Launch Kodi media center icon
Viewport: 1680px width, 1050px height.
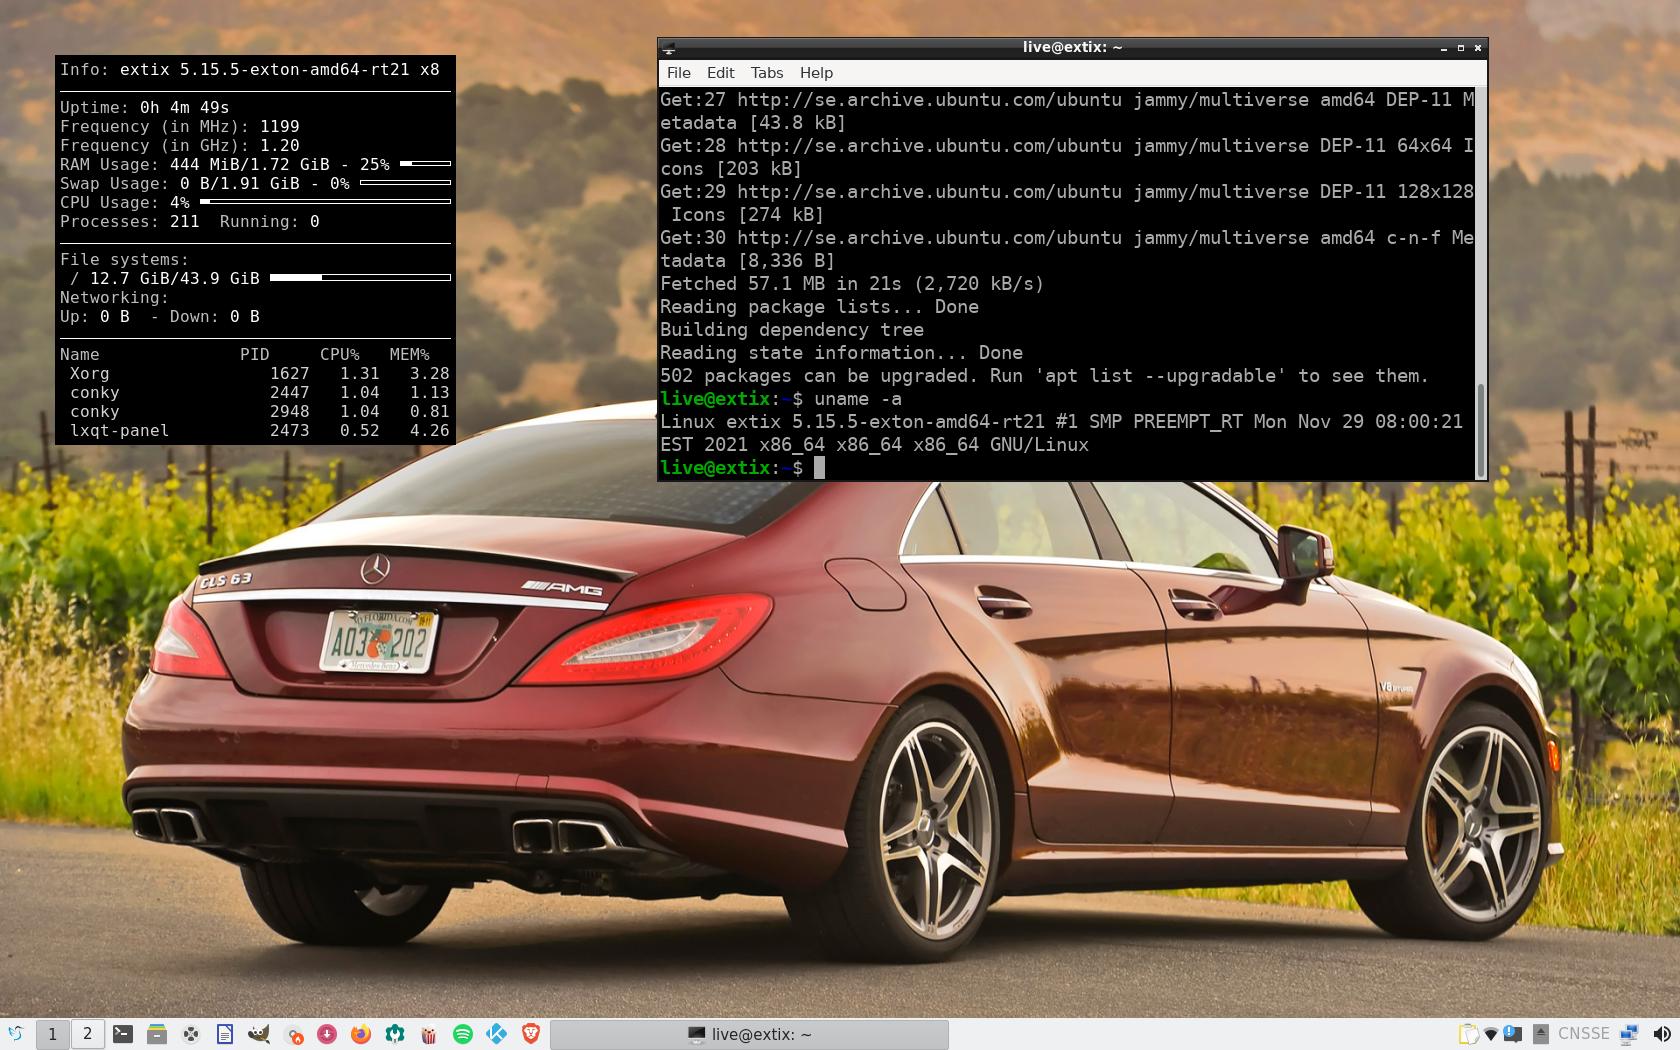(497, 1034)
